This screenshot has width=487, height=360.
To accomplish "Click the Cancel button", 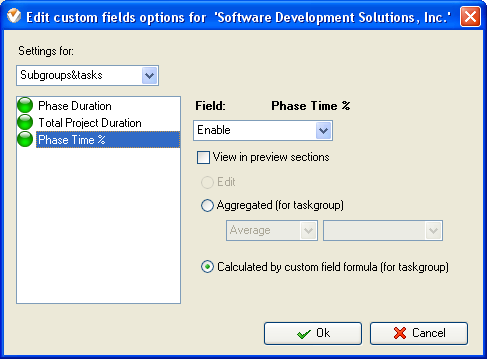I will [x=419, y=333].
